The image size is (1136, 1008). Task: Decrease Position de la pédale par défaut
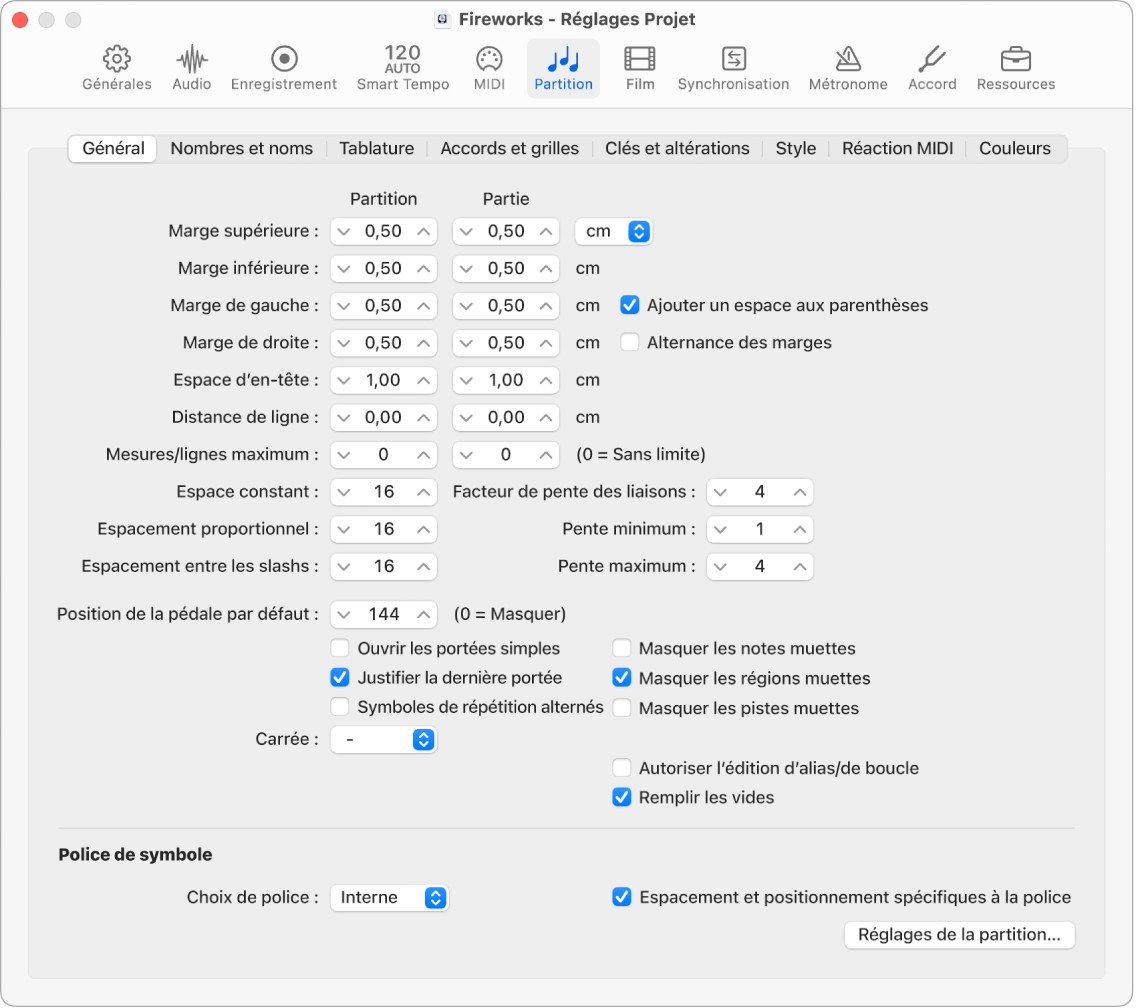(x=344, y=615)
